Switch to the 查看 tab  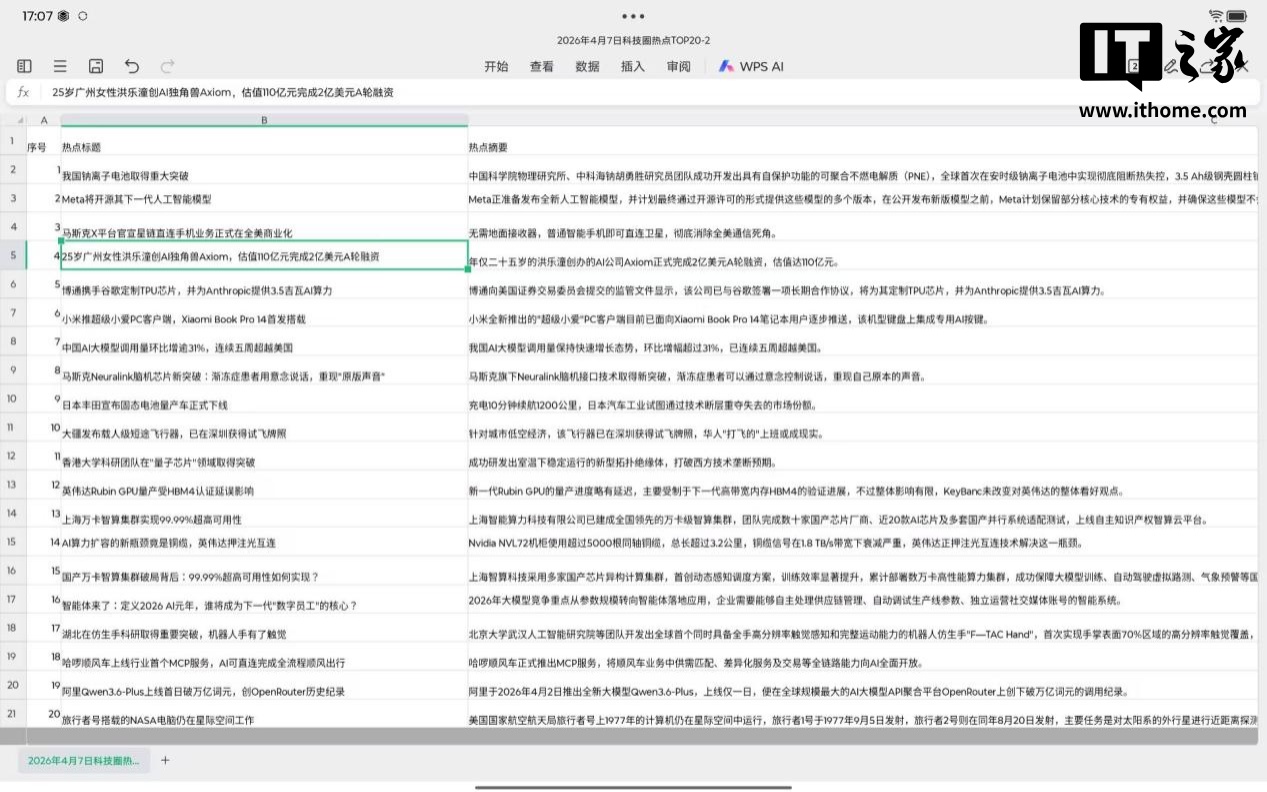(x=542, y=66)
